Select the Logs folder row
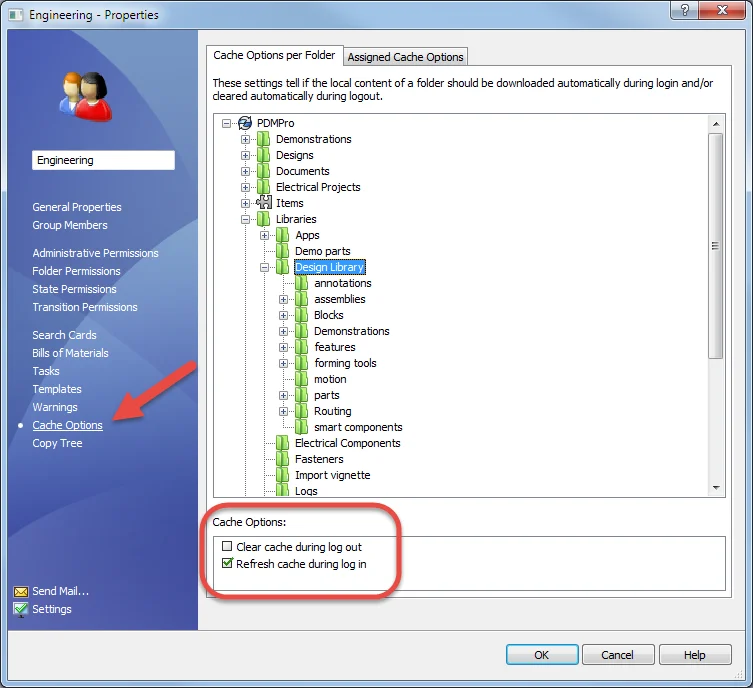Image resolution: width=753 pixels, height=688 pixels. [x=306, y=491]
